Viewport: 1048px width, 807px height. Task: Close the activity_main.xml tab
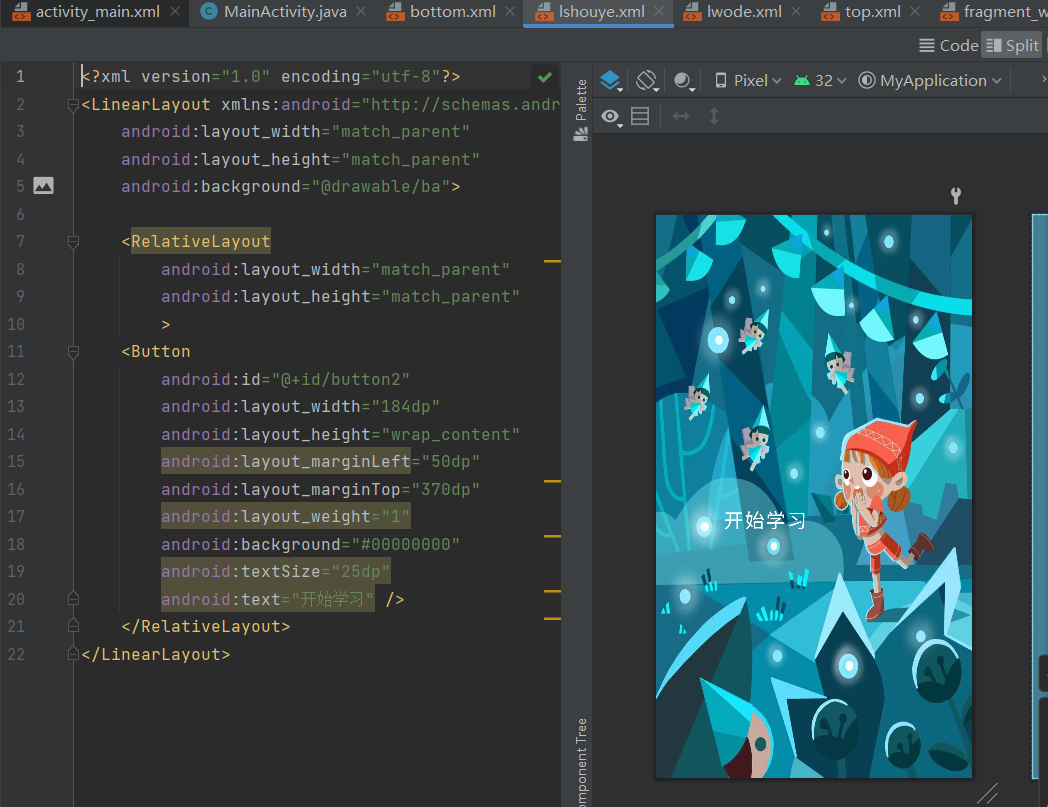click(x=175, y=11)
